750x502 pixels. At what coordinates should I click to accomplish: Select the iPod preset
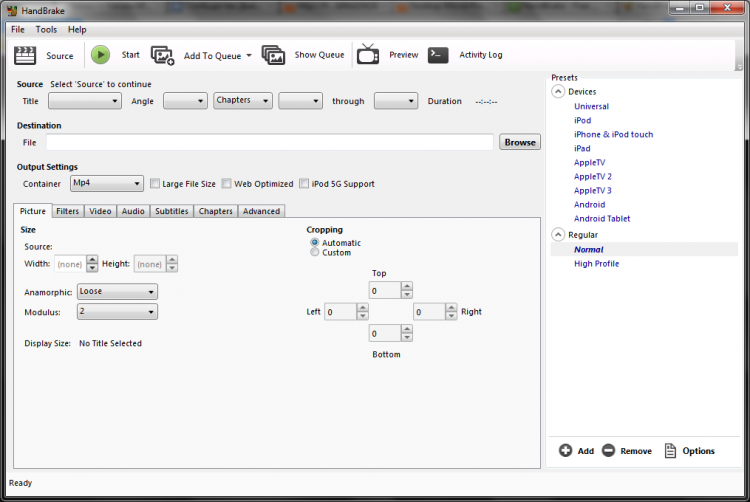tap(583, 120)
